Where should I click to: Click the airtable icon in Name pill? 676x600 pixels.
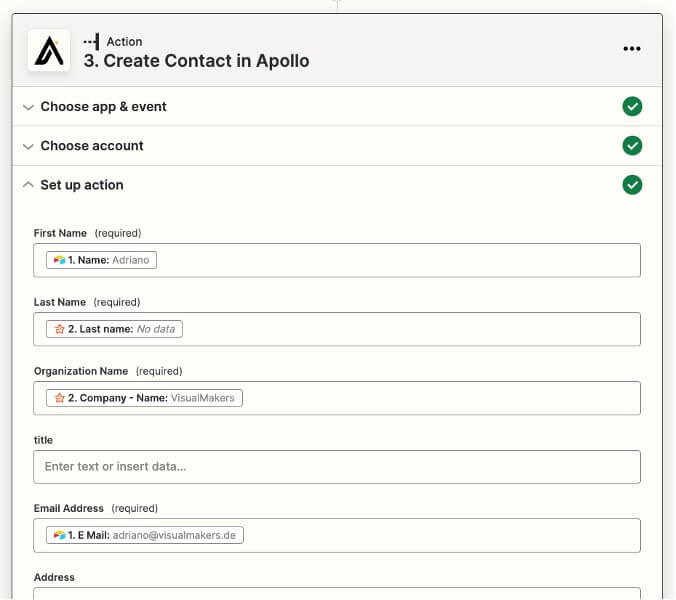pos(59,260)
